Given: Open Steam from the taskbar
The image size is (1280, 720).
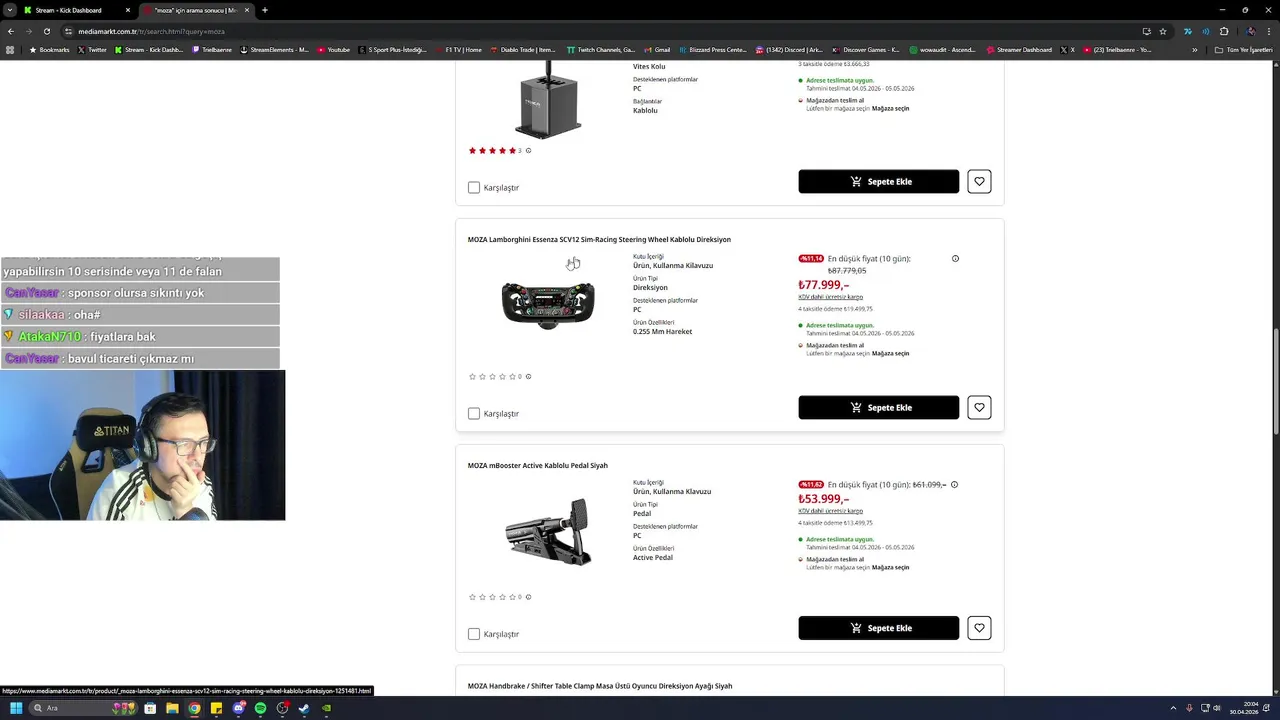Looking at the screenshot, I should click(x=304, y=708).
